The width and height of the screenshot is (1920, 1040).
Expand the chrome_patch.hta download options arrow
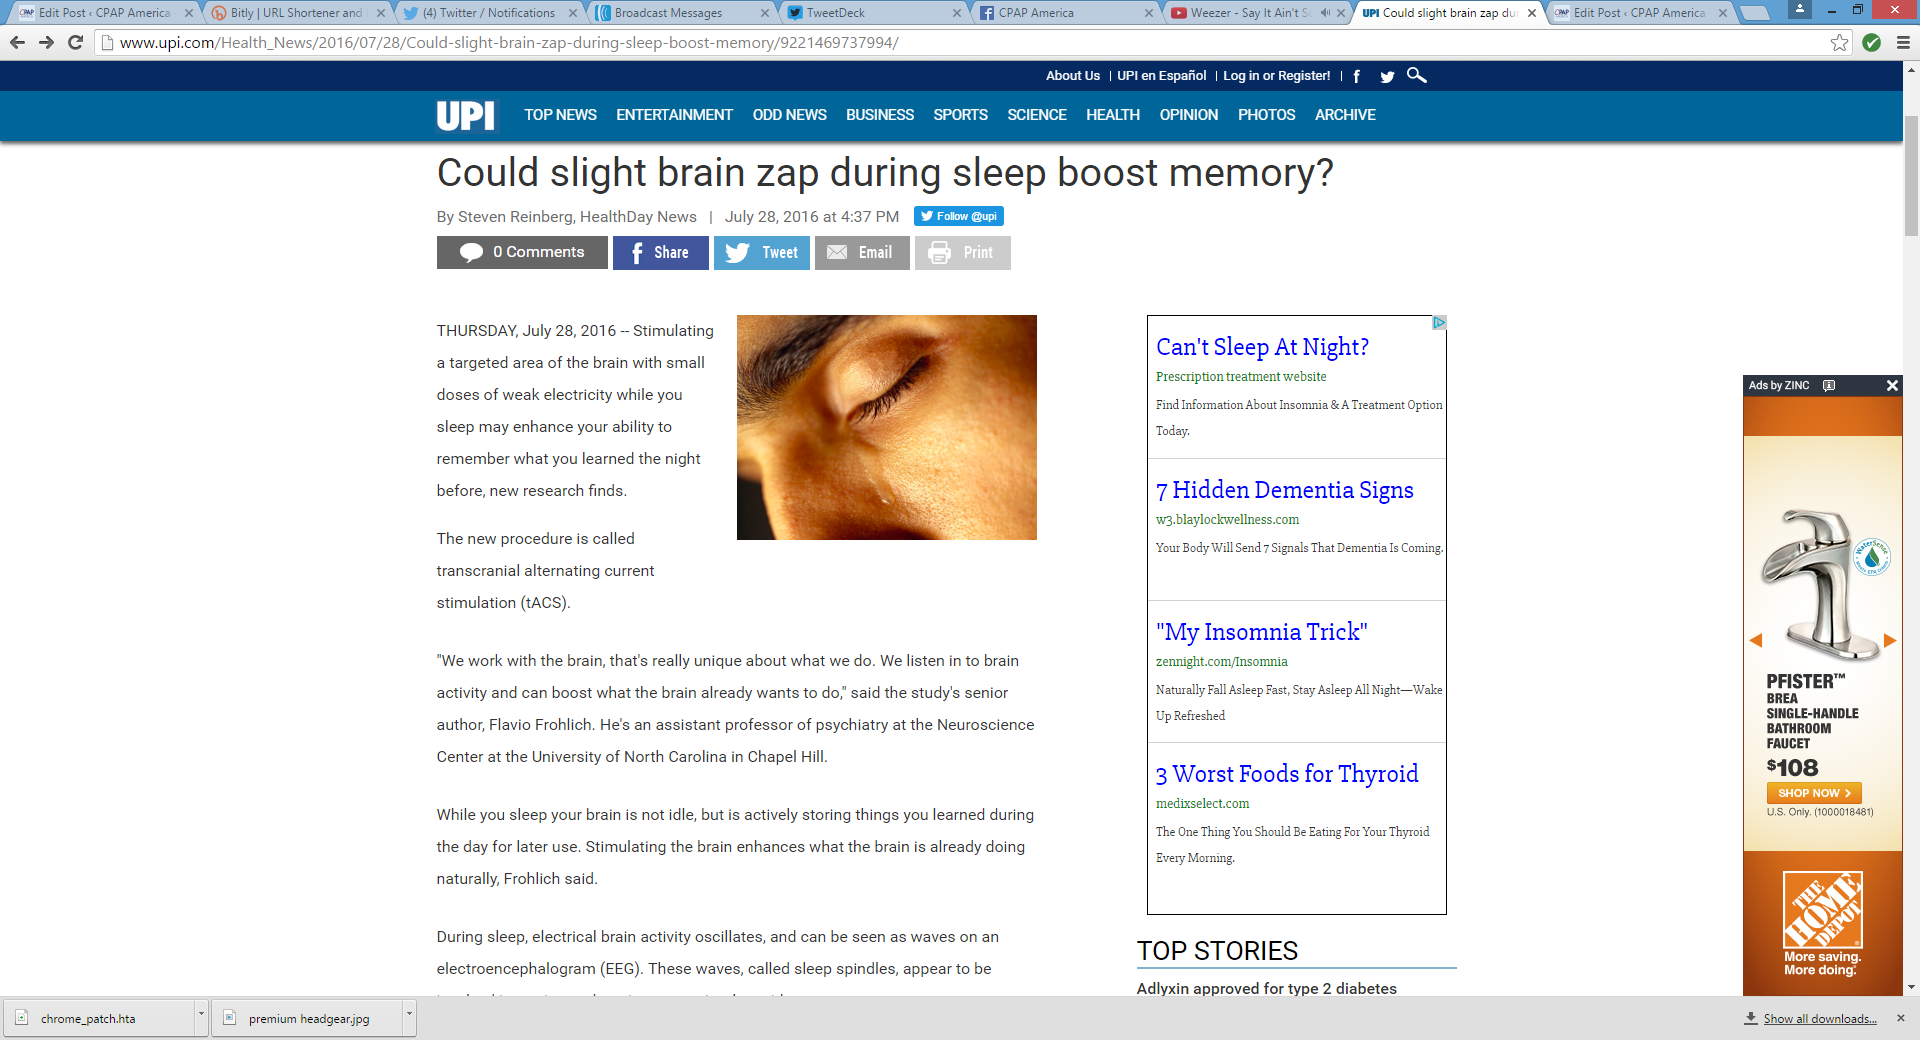click(x=201, y=1015)
